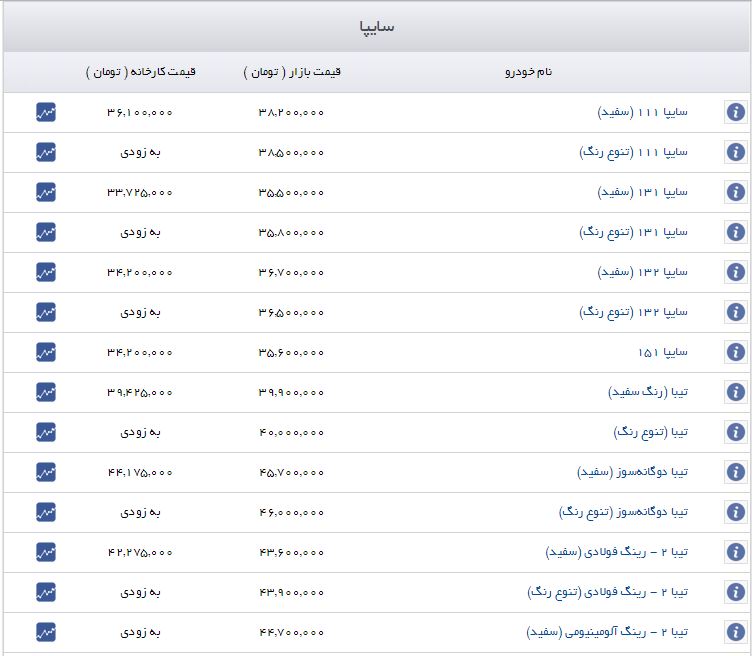
Task: Open the سایپا ۱۳۲ (تنوع رنگ) car link
Action: pos(633,312)
